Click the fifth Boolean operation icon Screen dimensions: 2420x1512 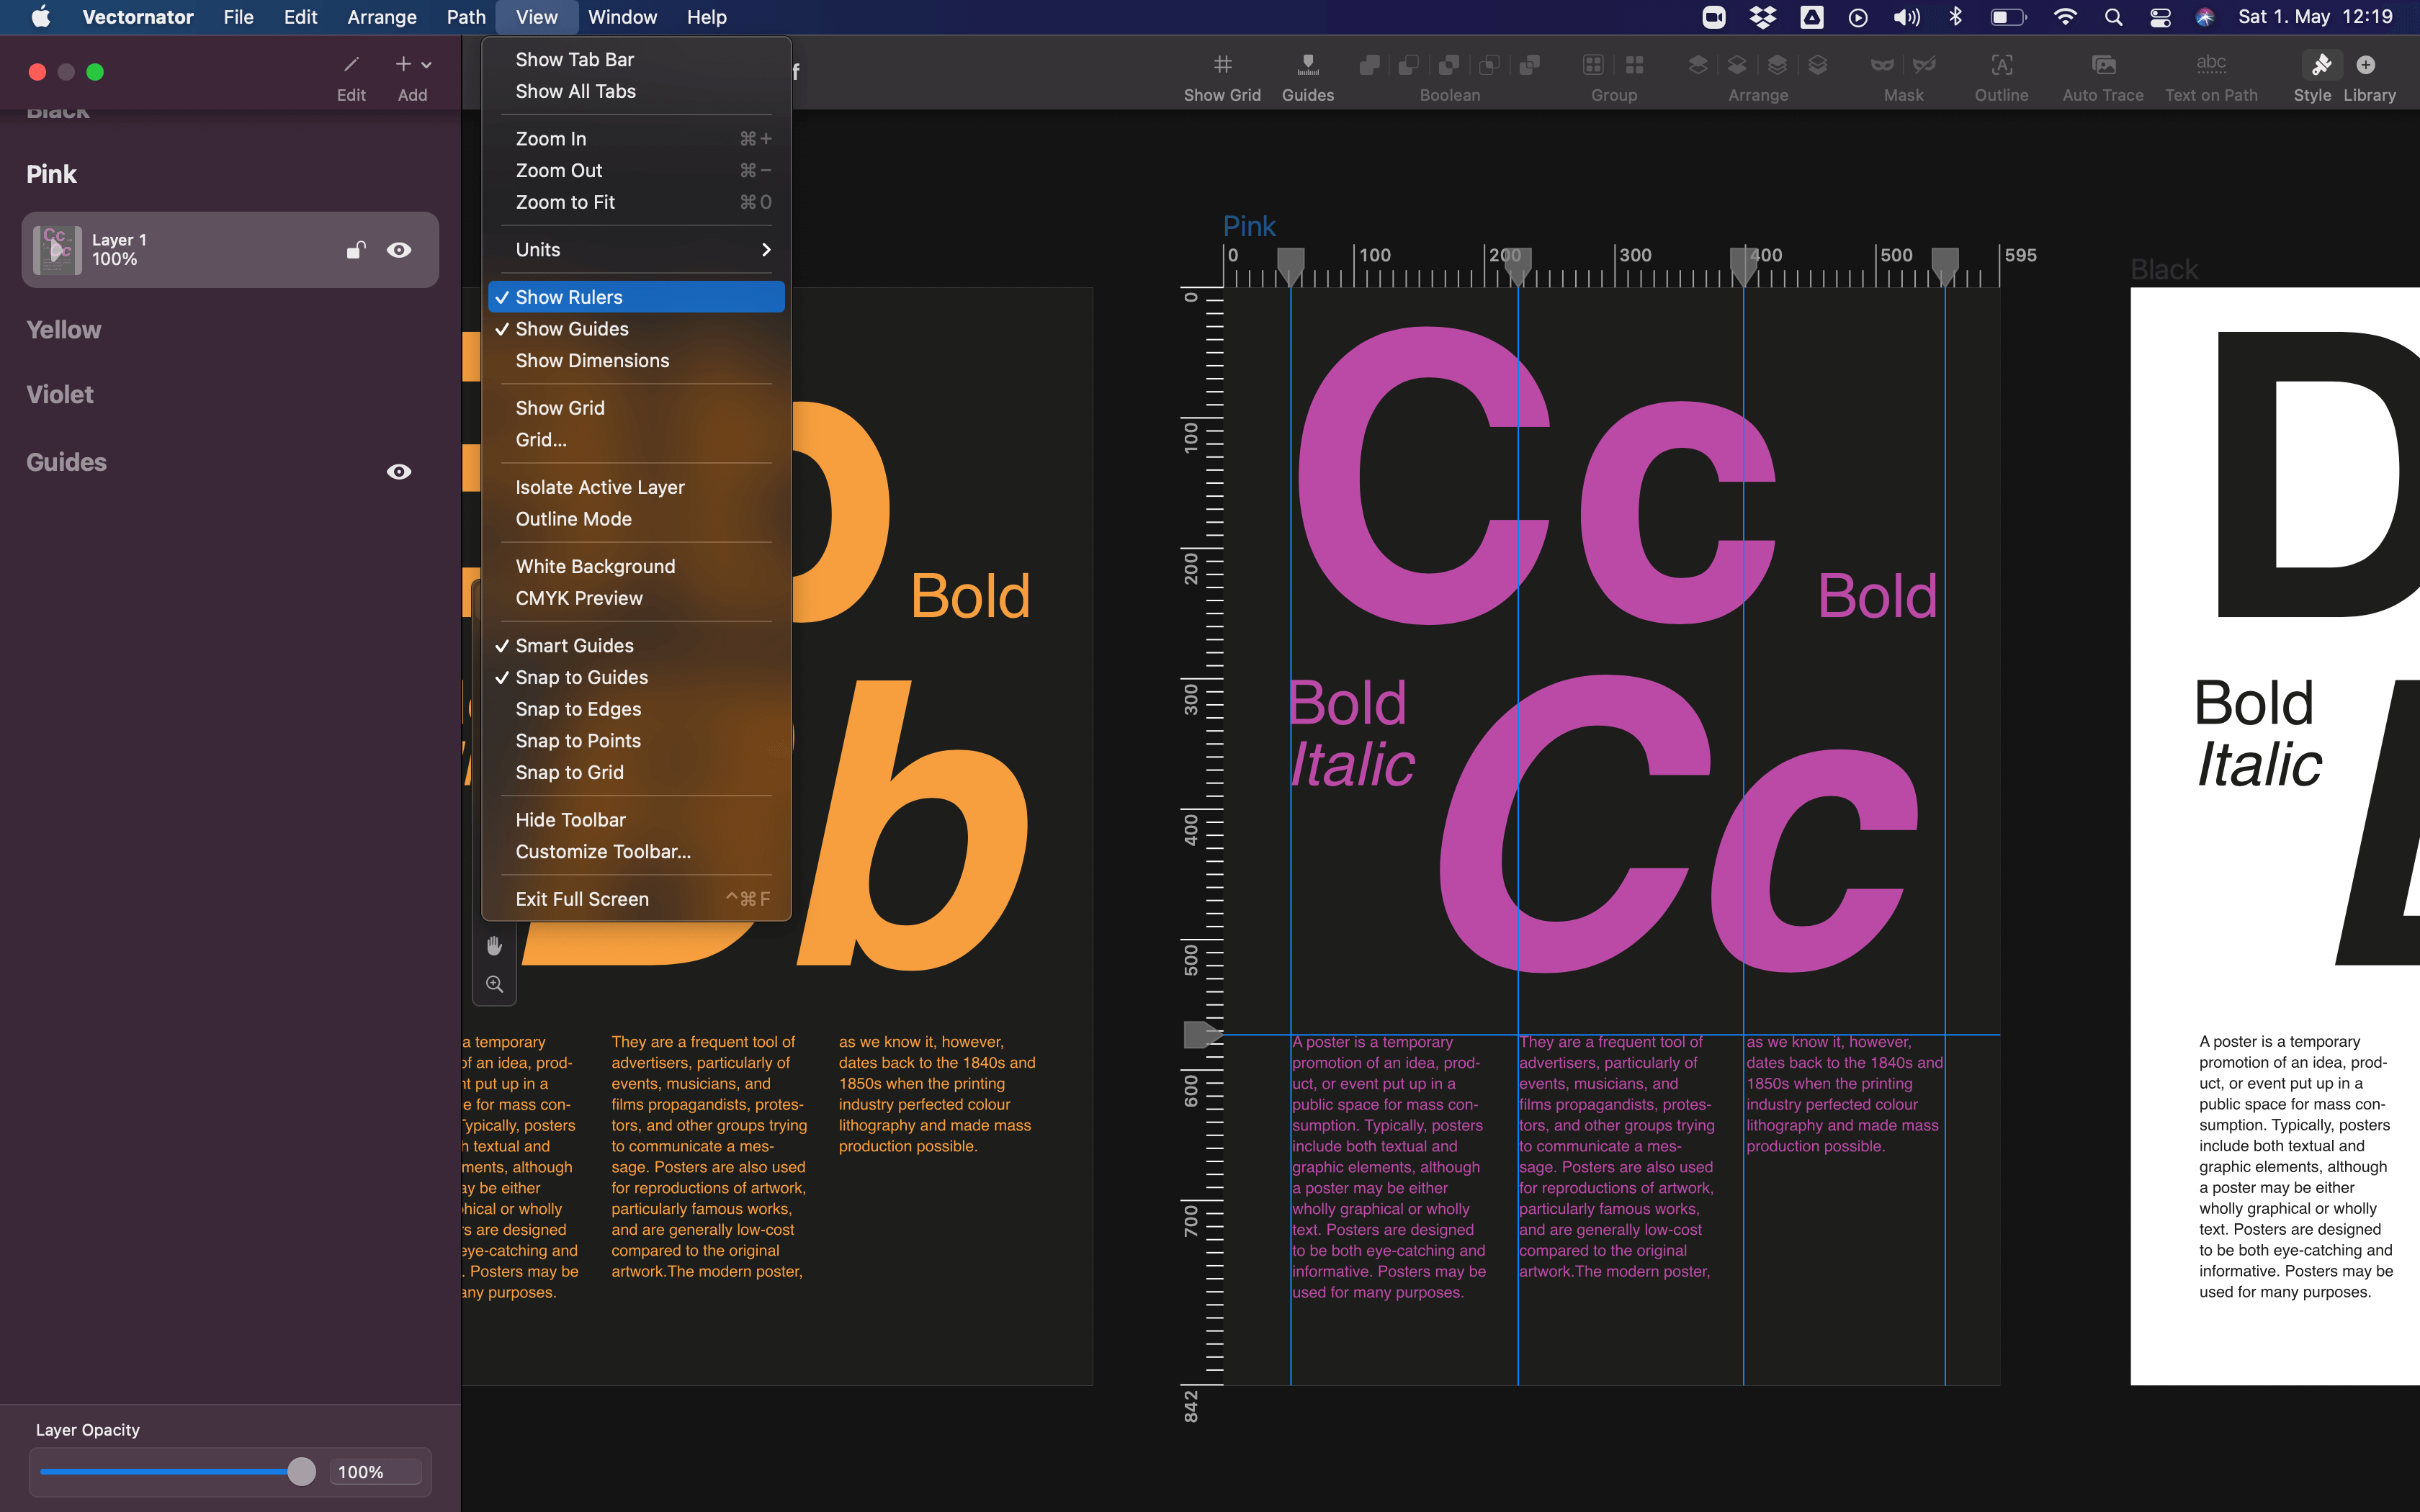tap(1529, 65)
